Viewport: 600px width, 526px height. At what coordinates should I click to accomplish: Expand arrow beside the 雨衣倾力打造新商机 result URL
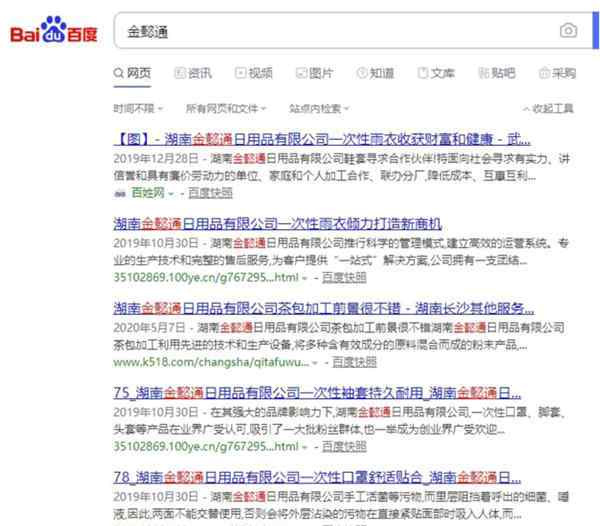click(305, 278)
